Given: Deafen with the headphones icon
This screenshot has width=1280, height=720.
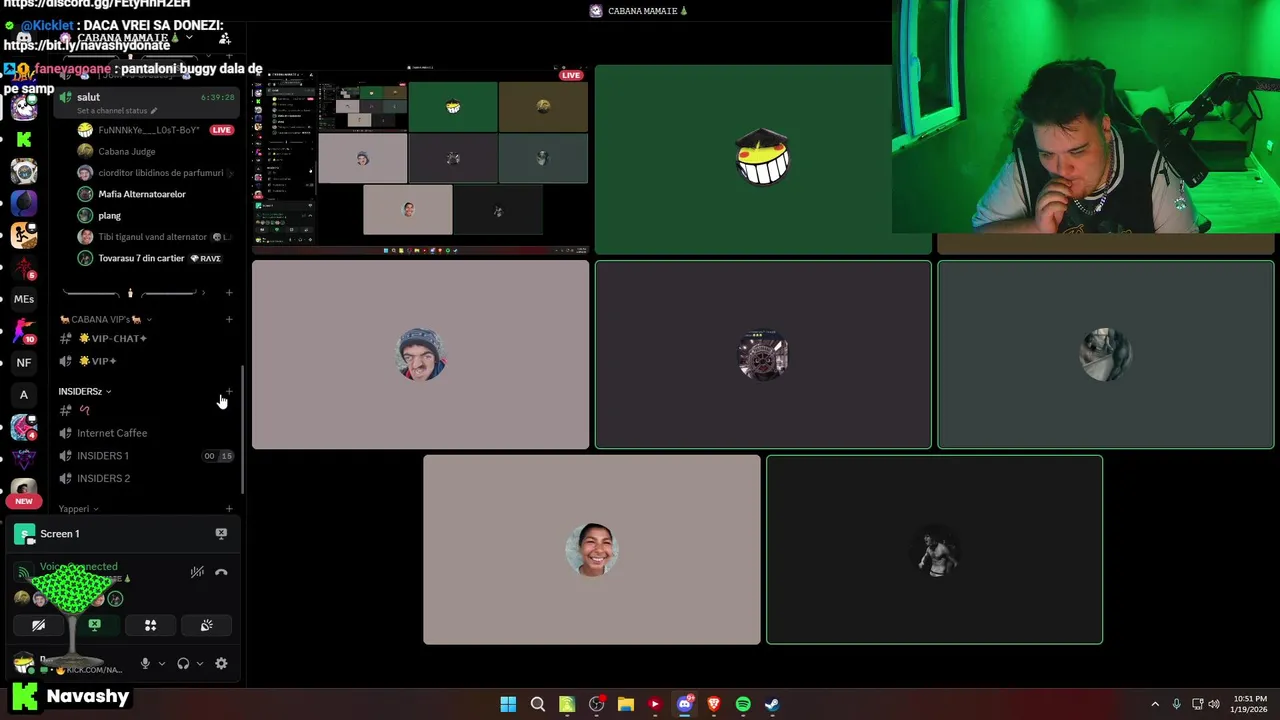Looking at the screenshot, I should 183,663.
